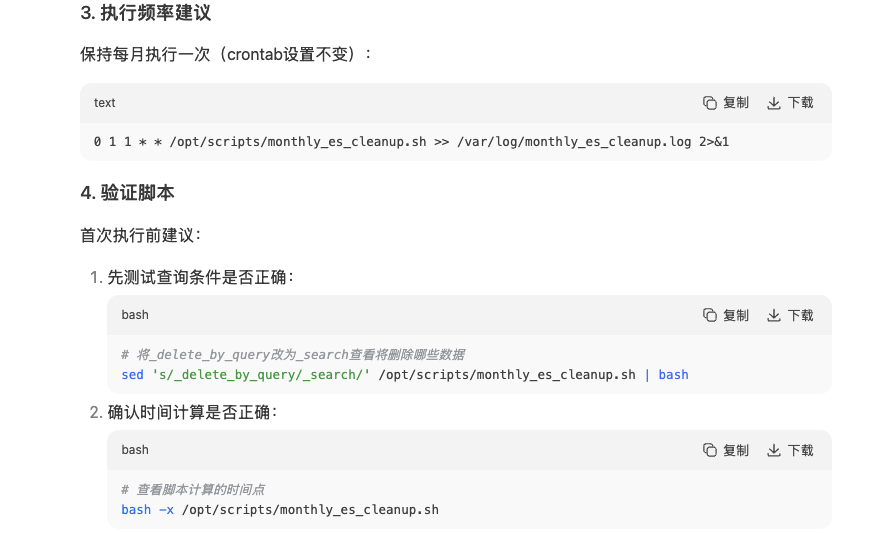
Task: Click the 'bash -x /opt/scripts' command line
Action: (280, 510)
